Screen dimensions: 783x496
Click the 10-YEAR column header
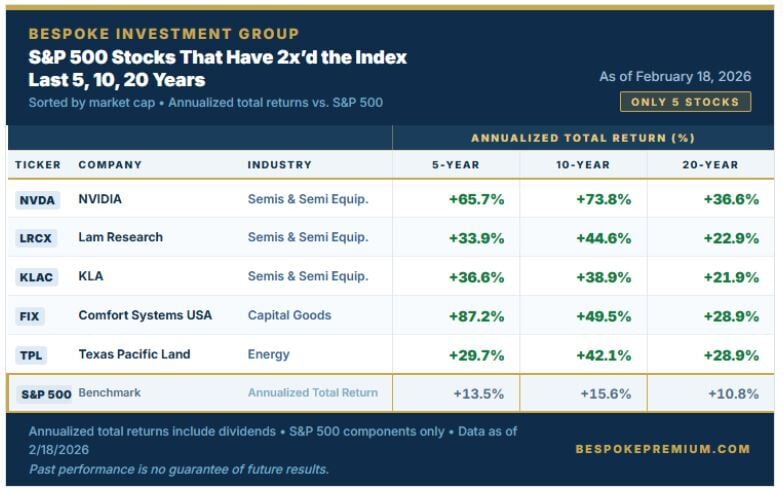(x=583, y=165)
